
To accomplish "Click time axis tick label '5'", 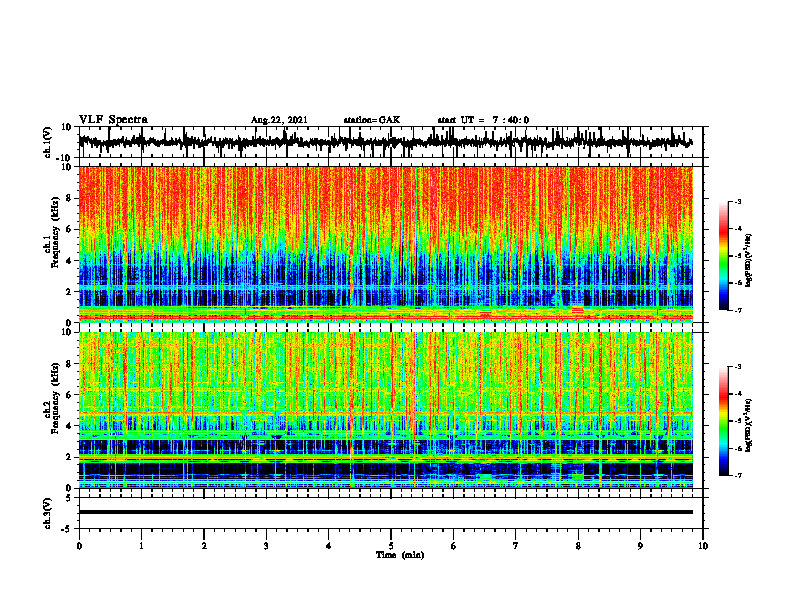I will 391,546.
